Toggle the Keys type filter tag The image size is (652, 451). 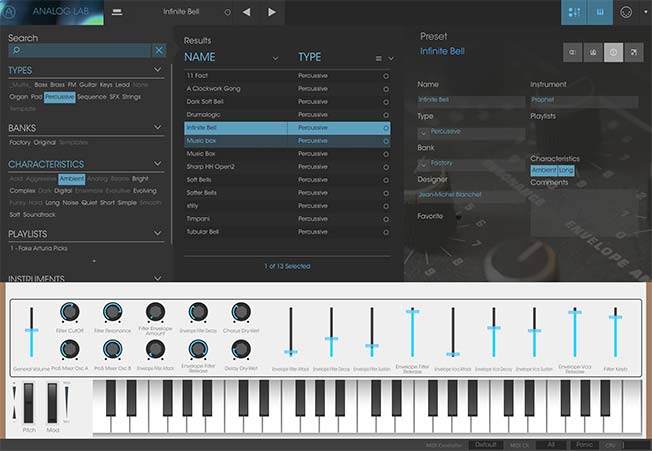(106, 85)
